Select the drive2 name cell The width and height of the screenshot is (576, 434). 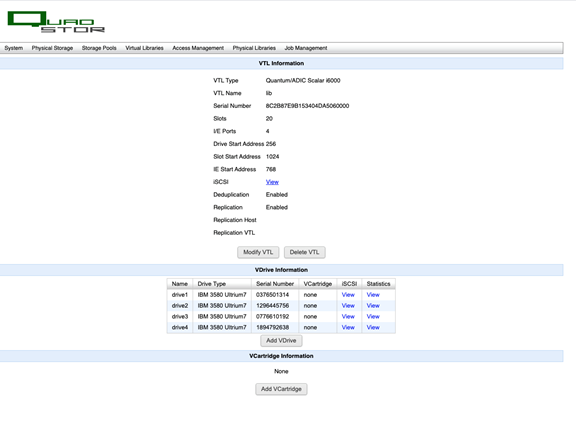coord(180,306)
